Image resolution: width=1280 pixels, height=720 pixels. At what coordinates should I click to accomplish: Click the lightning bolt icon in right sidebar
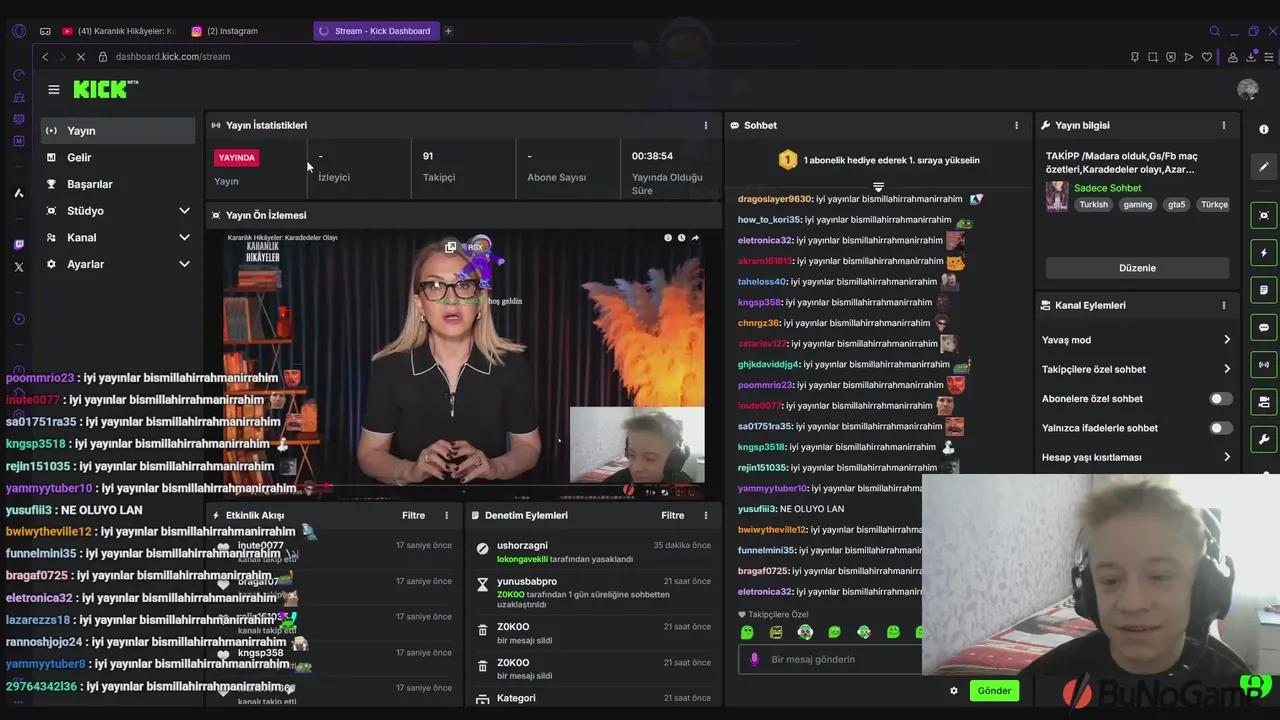coord(1264,253)
